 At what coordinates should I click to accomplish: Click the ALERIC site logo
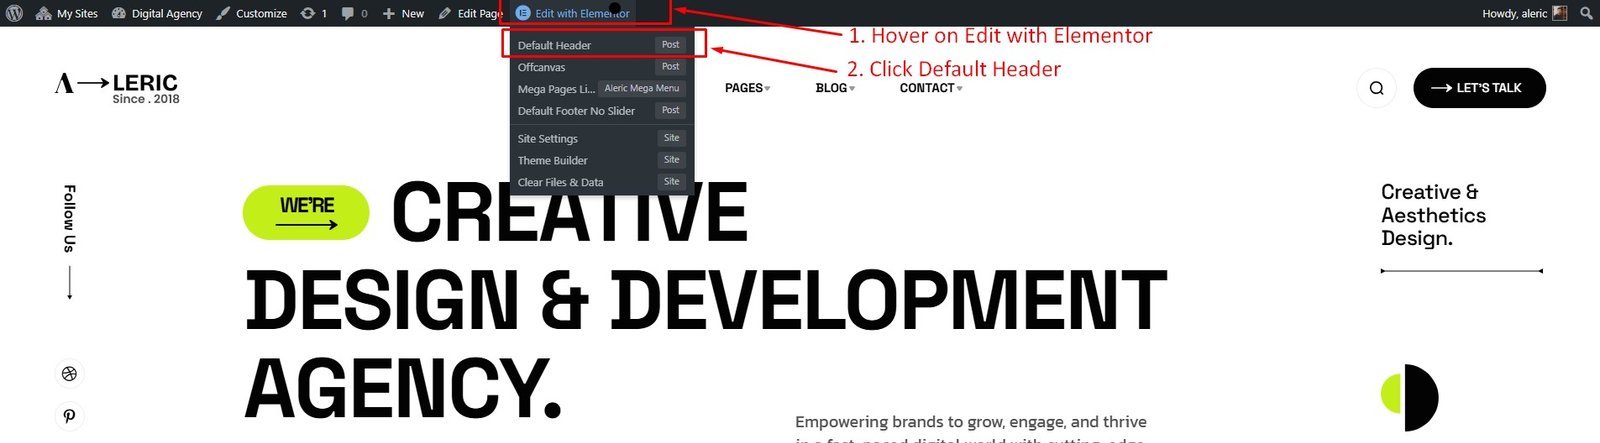click(x=117, y=87)
